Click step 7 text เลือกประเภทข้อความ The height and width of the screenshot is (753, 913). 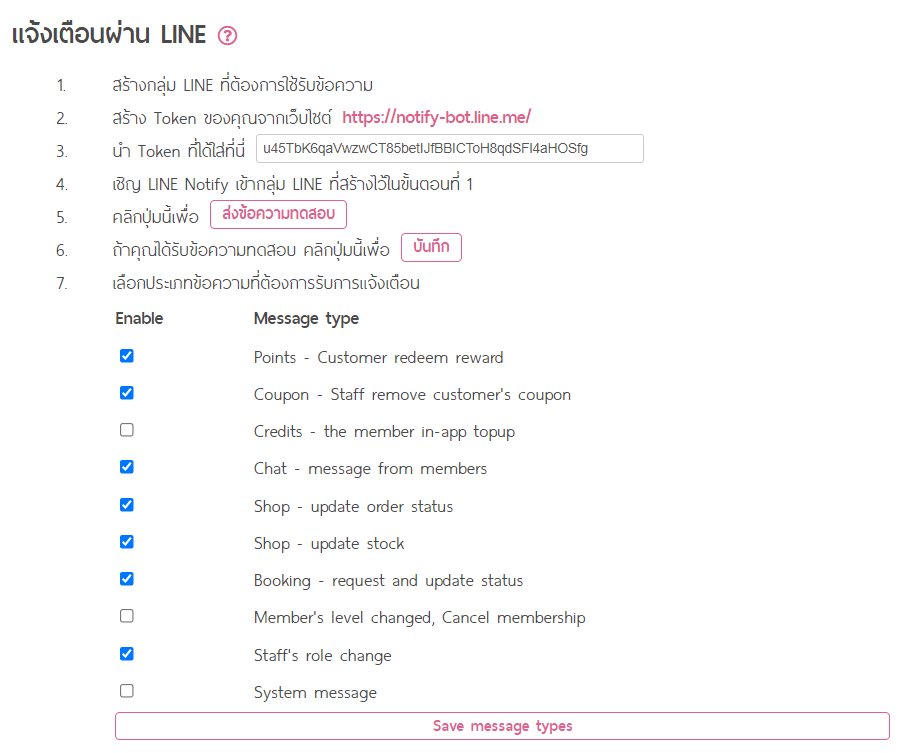coord(266,284)
